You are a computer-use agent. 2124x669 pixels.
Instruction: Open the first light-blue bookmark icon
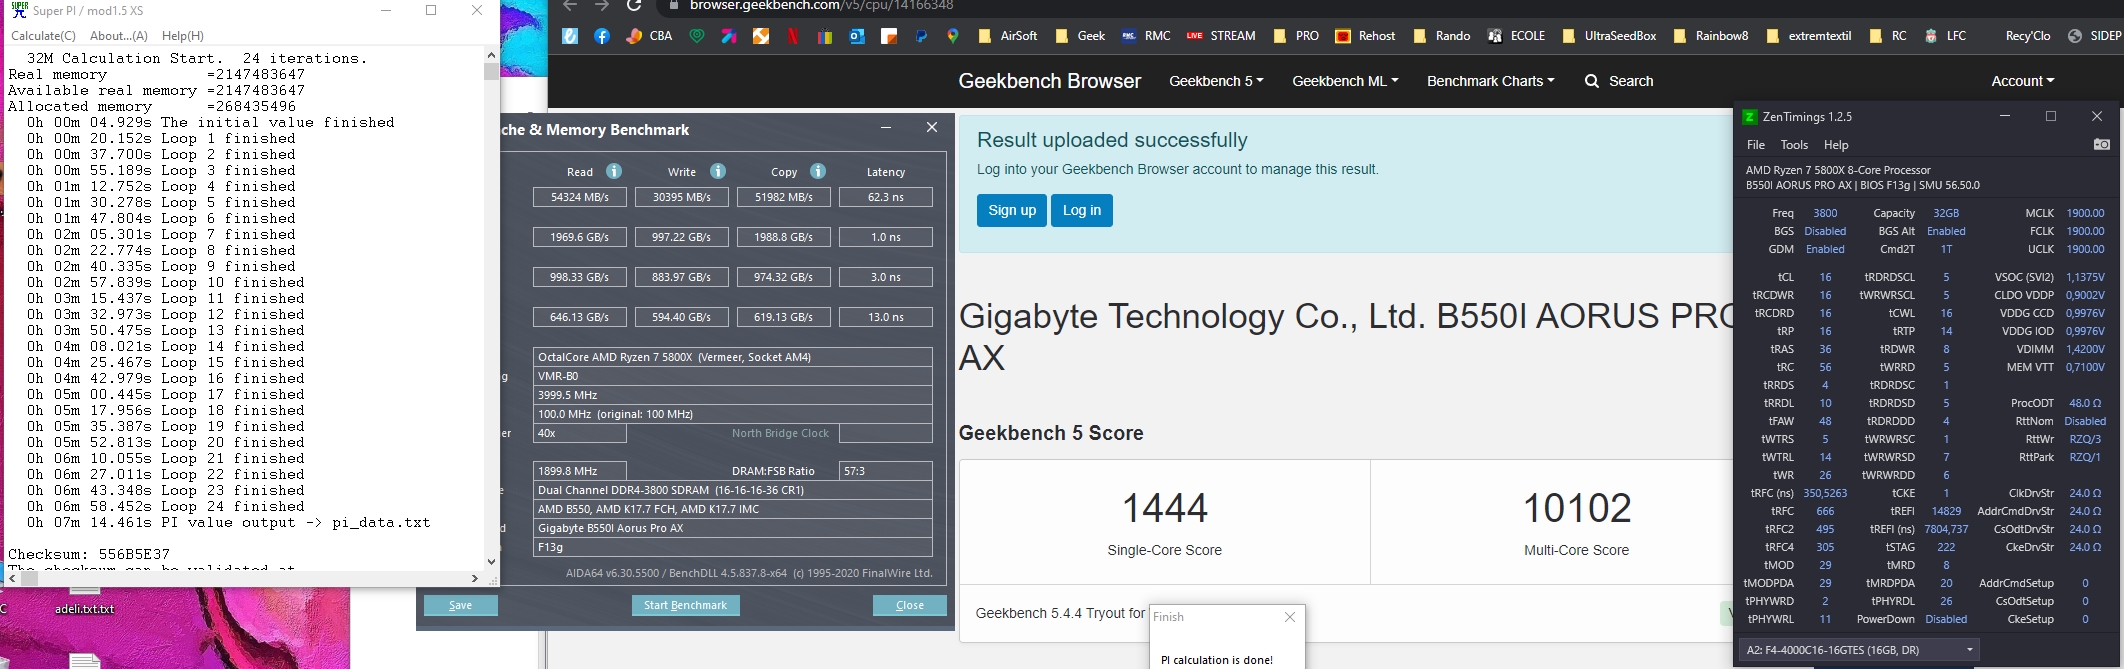[x=570, y=36]
